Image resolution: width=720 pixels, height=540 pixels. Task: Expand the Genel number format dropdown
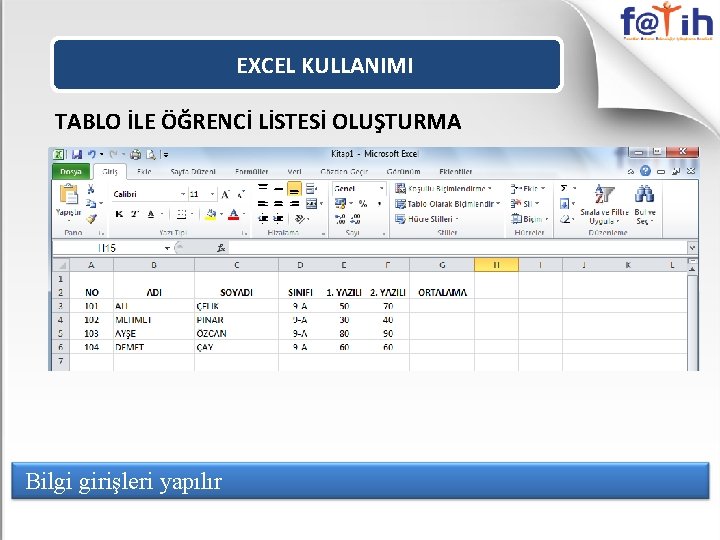coord(381,188)
